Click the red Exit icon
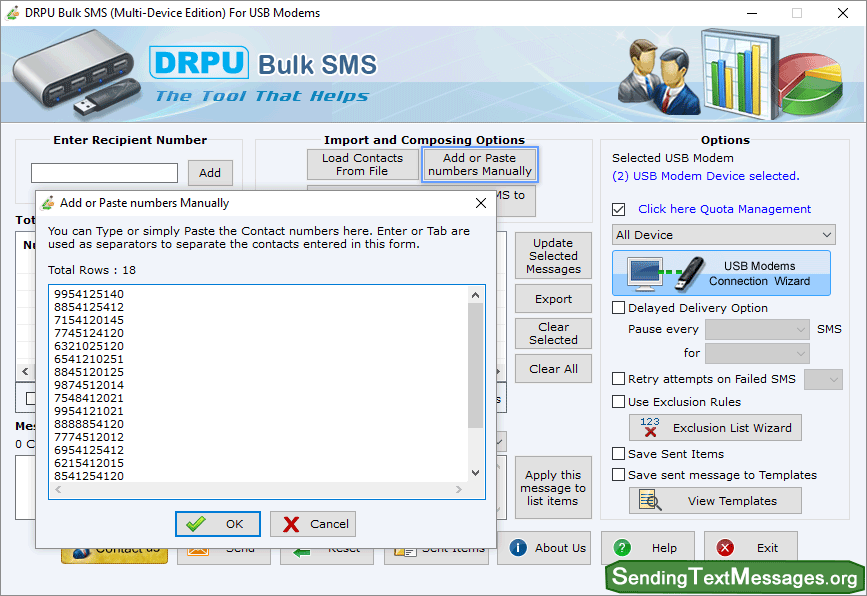The width and height of the screenshot is (867, 596). pyautogui.click(x=725, y=548)
